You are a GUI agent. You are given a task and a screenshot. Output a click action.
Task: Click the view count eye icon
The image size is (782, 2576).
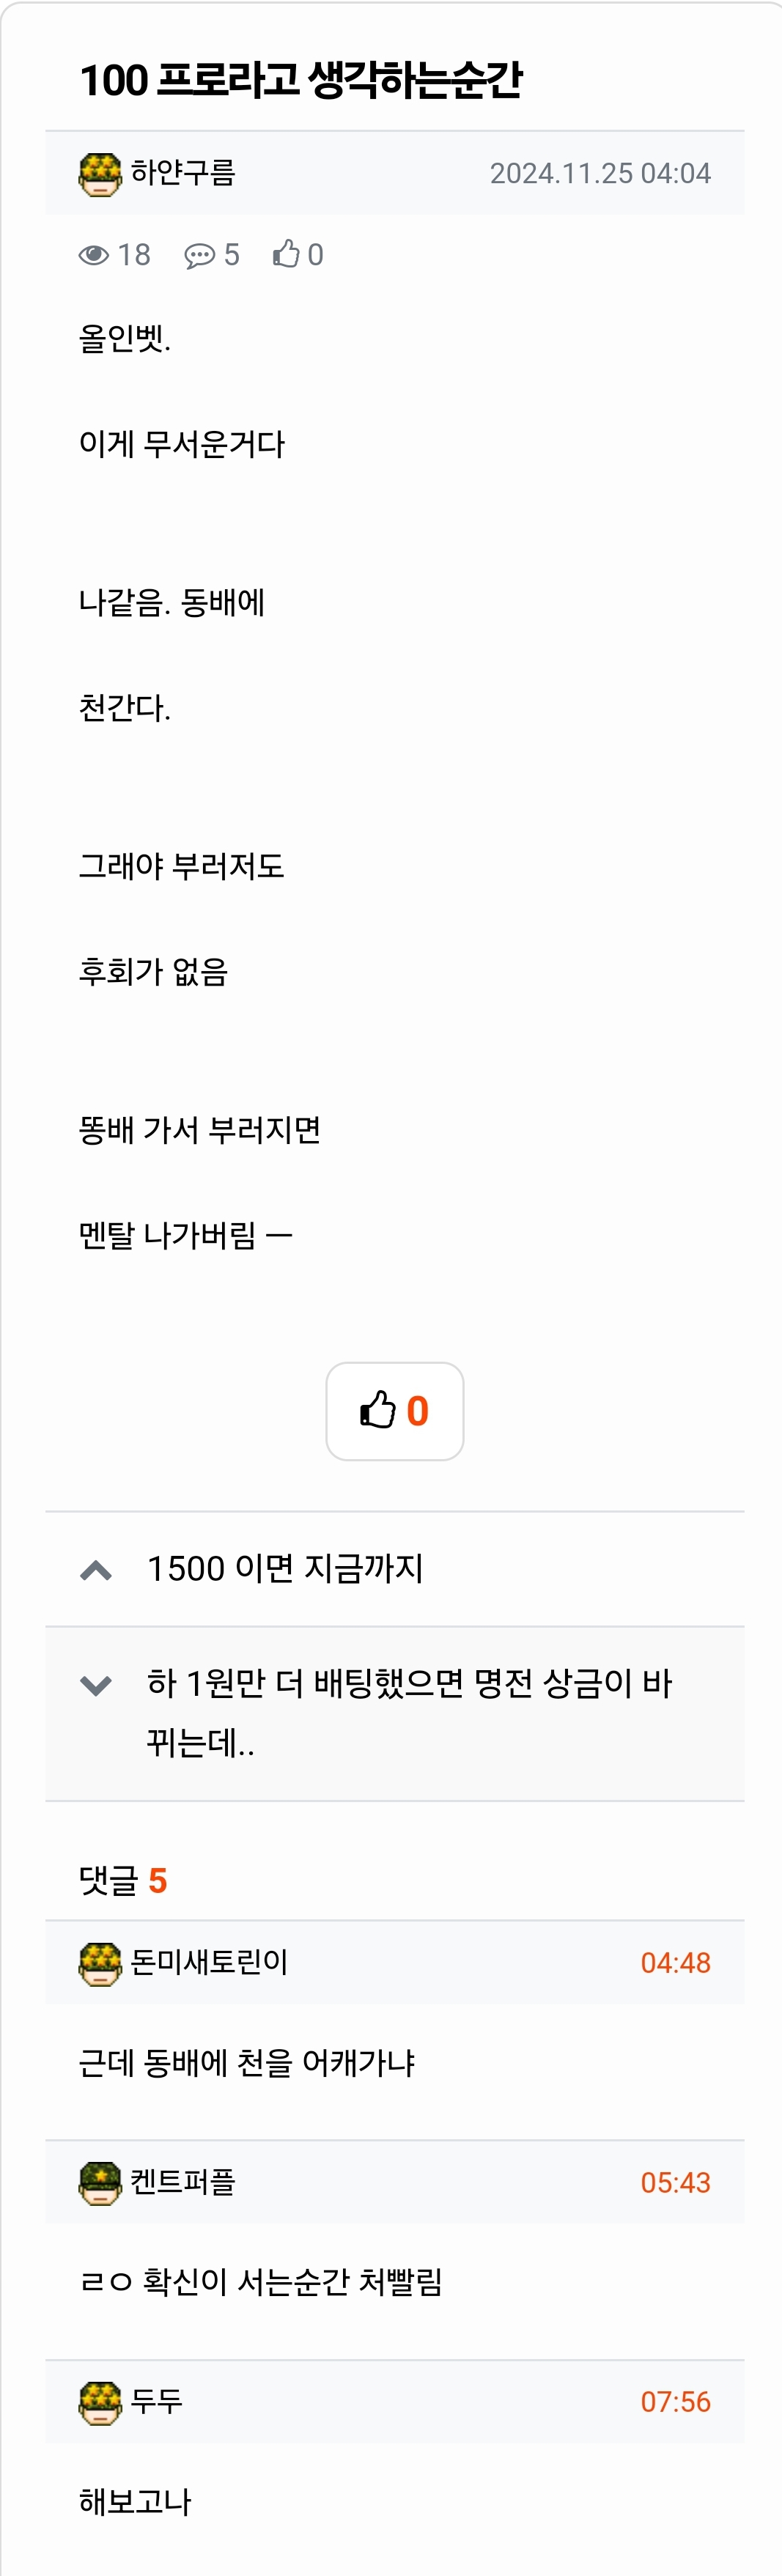tap(94, 255)
